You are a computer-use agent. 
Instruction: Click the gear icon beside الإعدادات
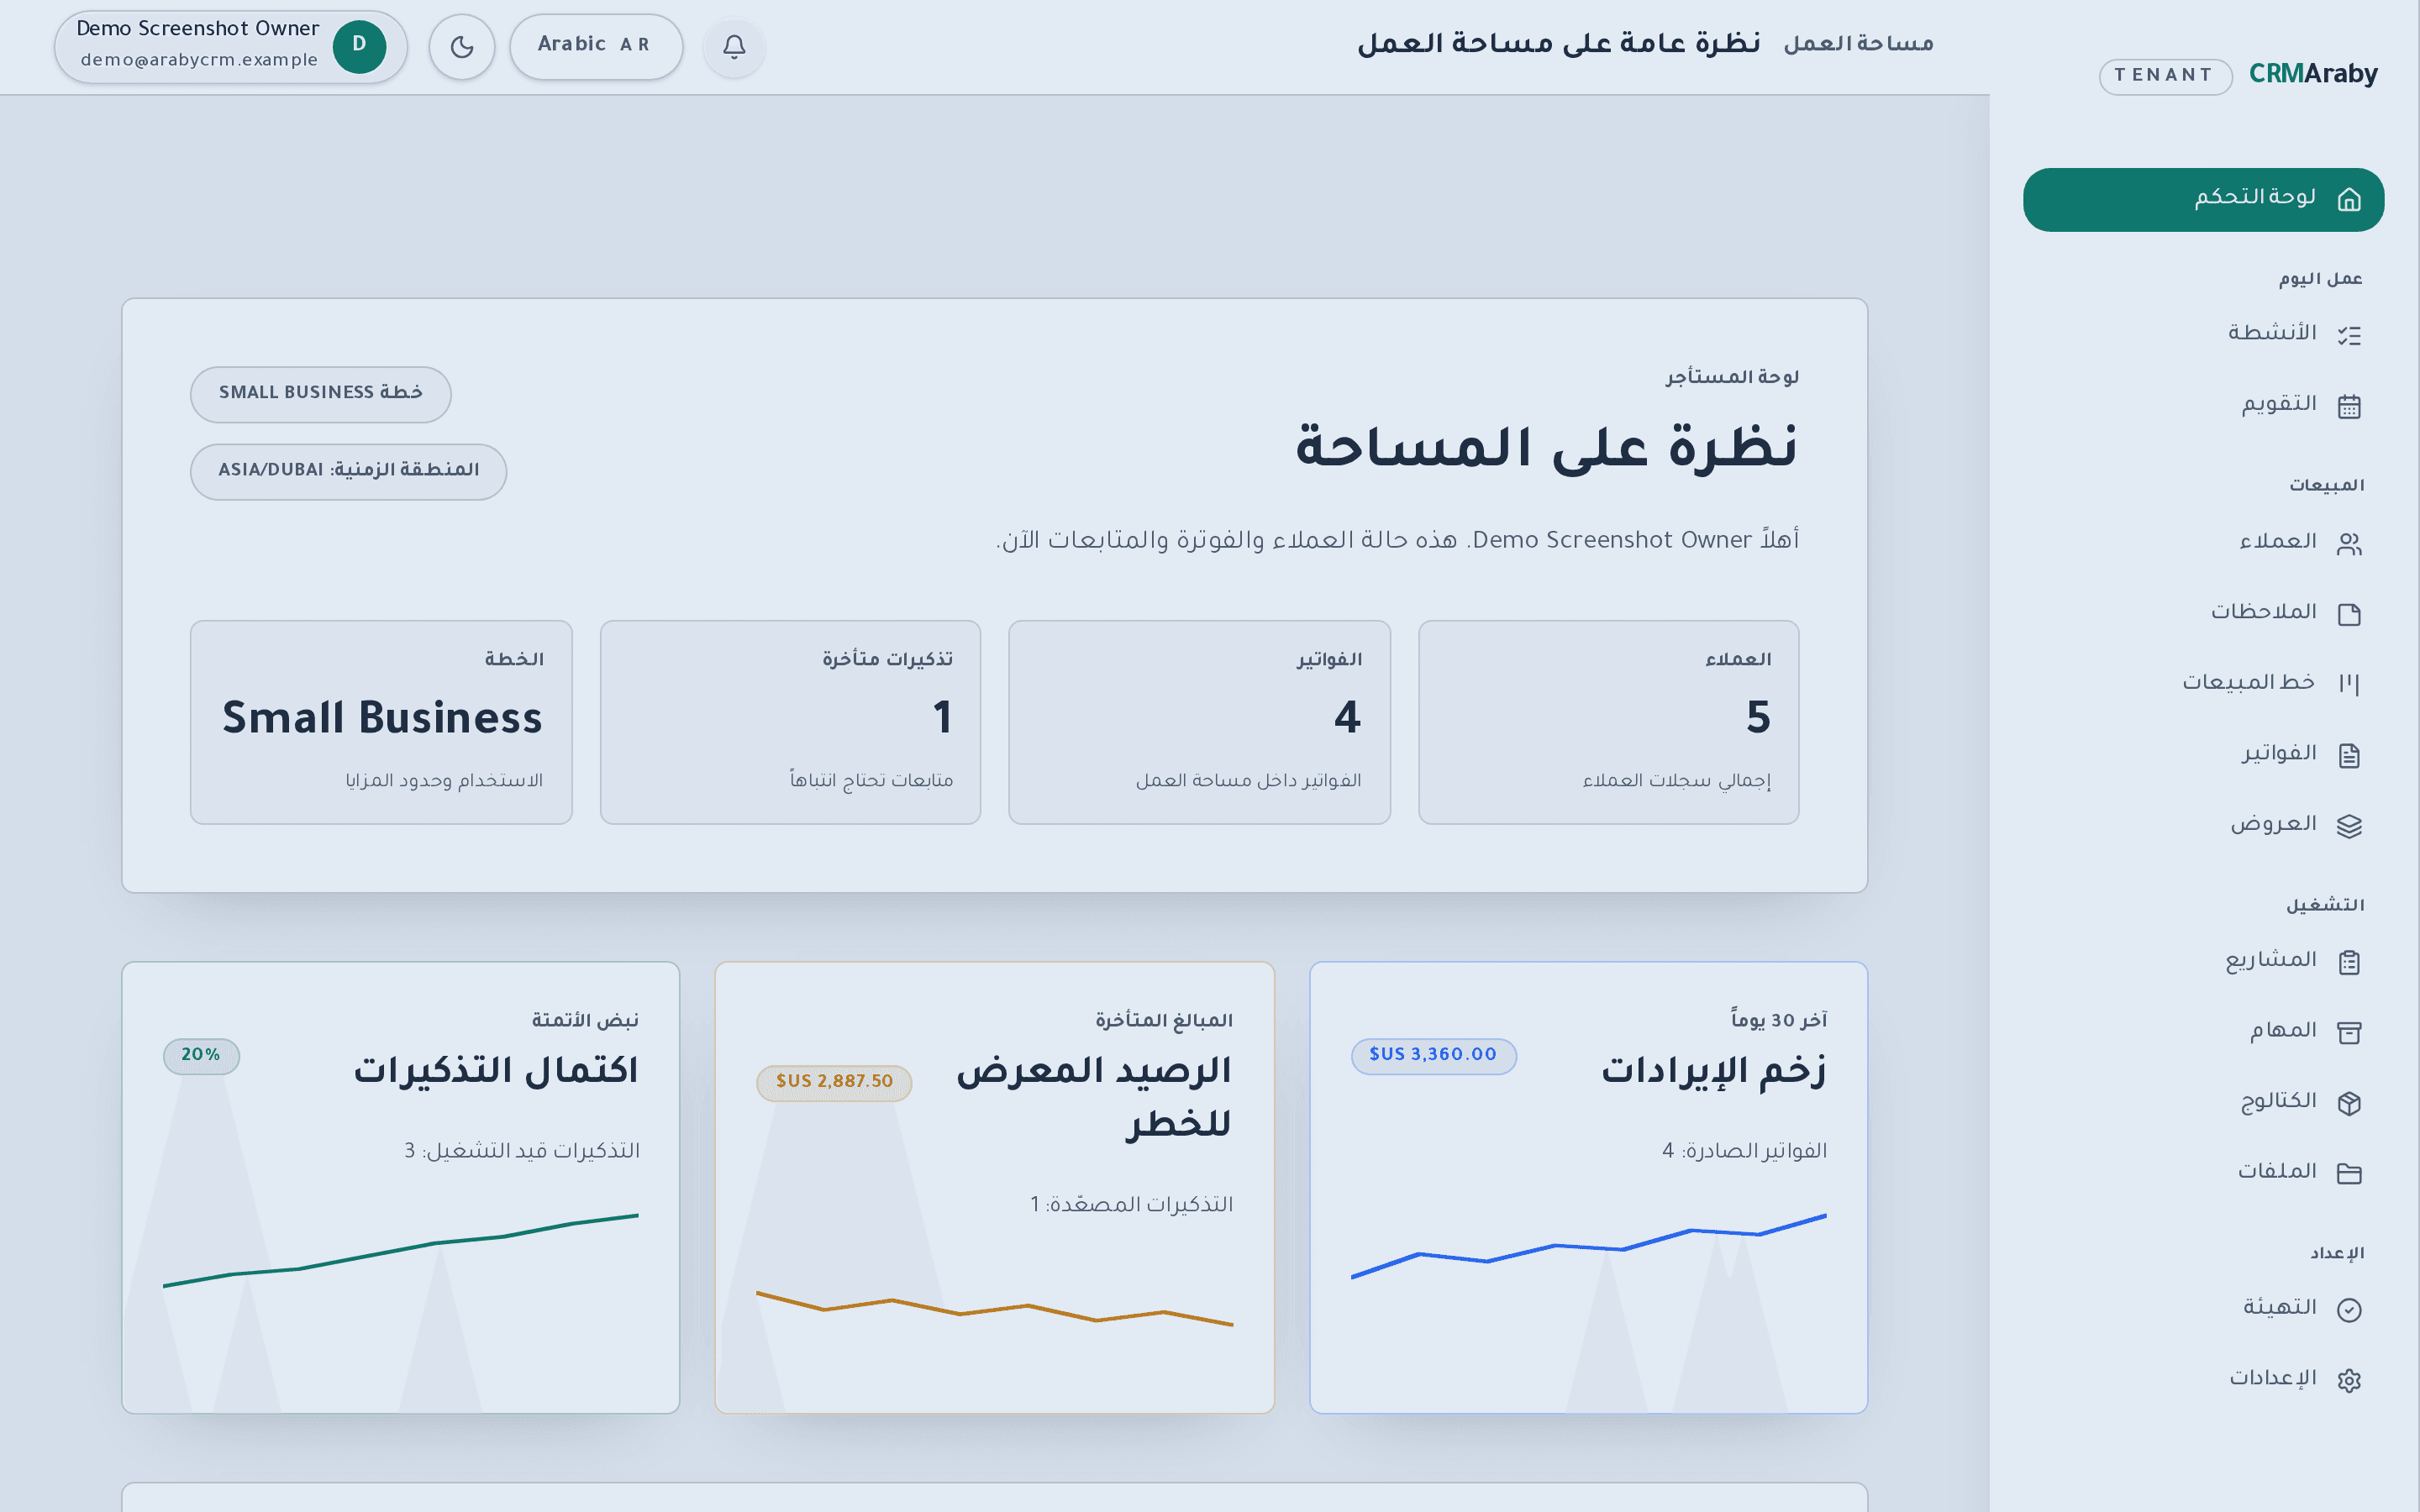tap(2349, 1380)
